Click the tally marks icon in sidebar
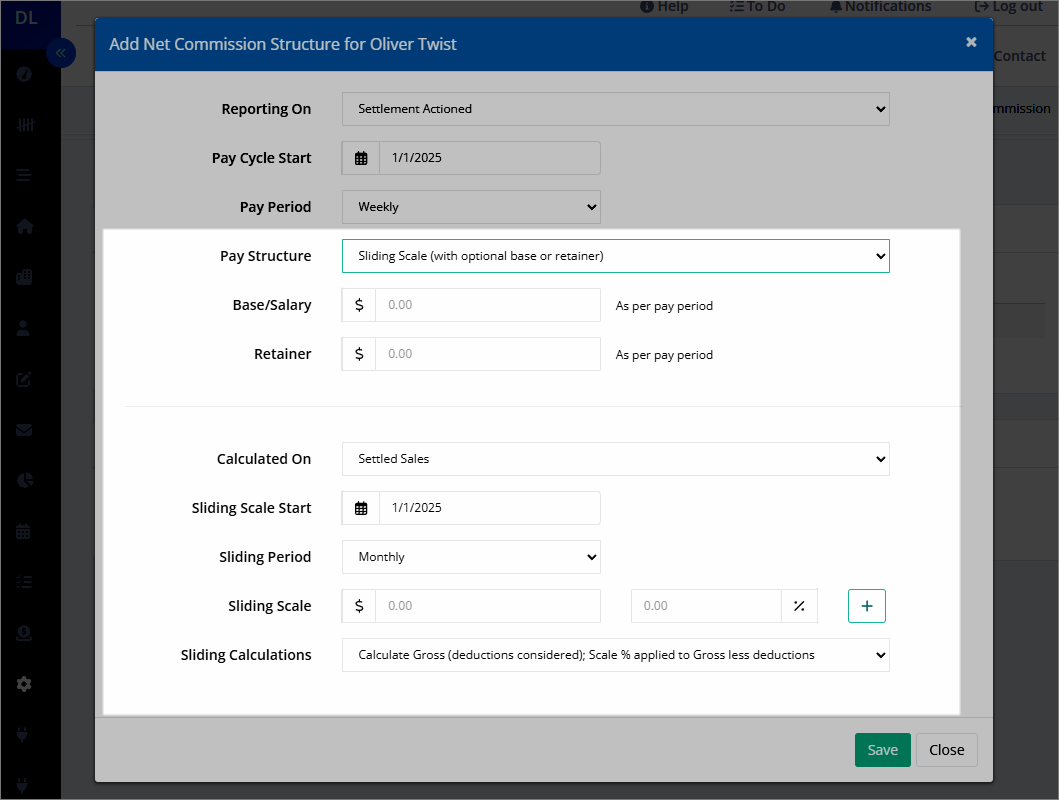1059x800 pixels. click(x=26, y=125)
